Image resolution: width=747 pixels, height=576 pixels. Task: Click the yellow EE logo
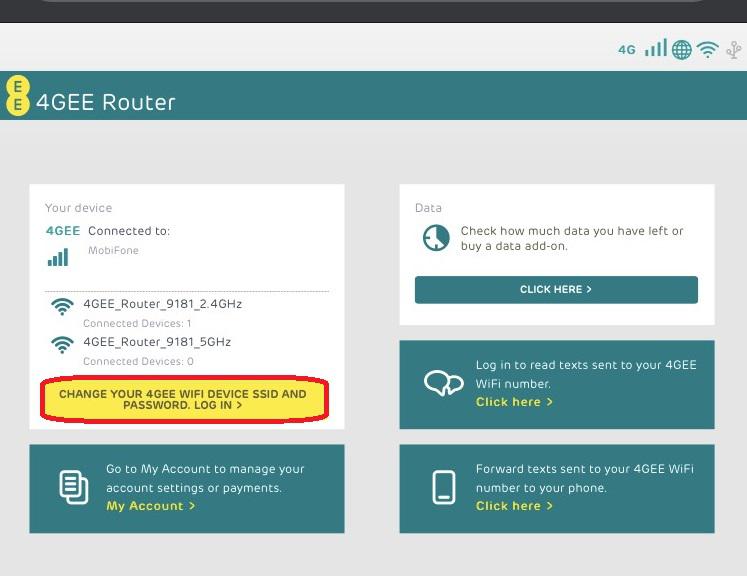click(x=18, y=95)
